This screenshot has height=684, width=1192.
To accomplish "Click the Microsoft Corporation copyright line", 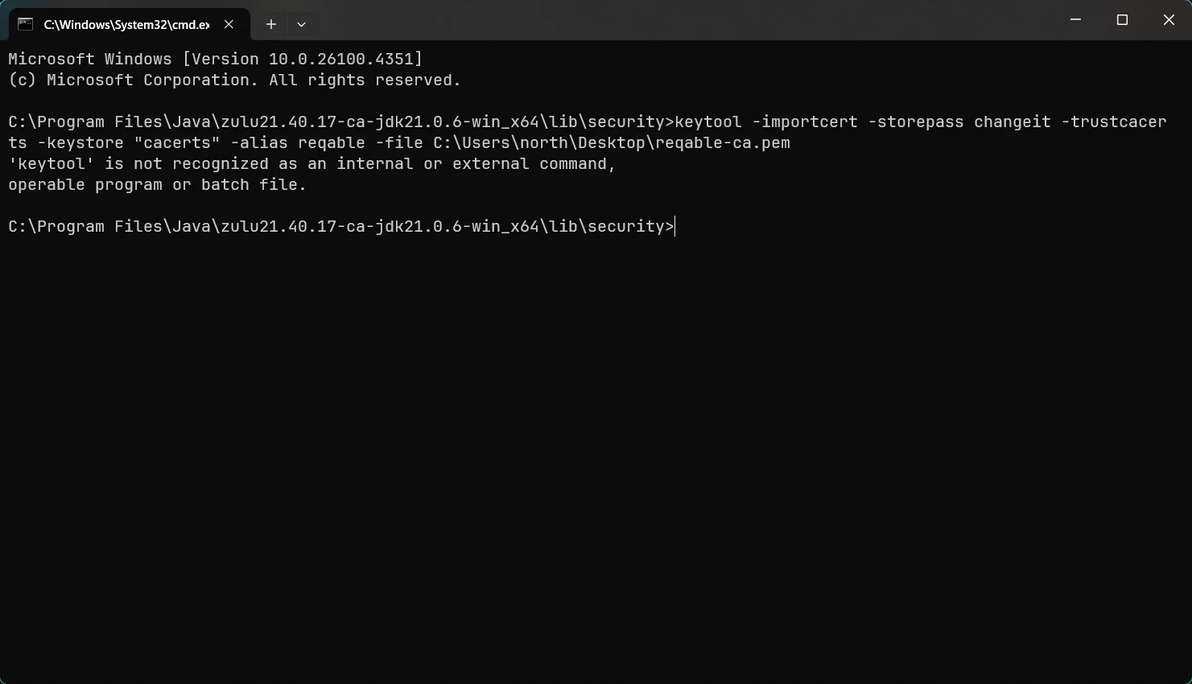I will (x=234, y=80).
